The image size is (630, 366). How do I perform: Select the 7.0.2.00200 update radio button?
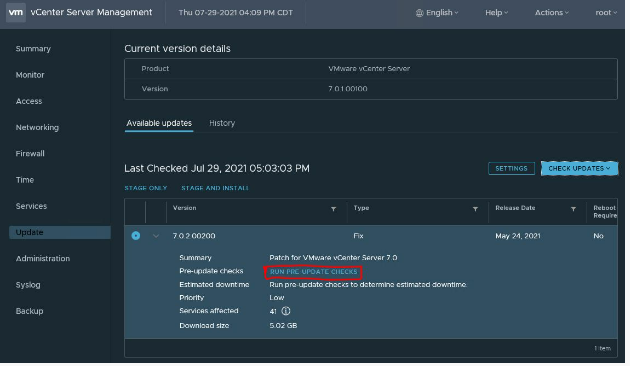pyautogui.click(x=136, y=236)
